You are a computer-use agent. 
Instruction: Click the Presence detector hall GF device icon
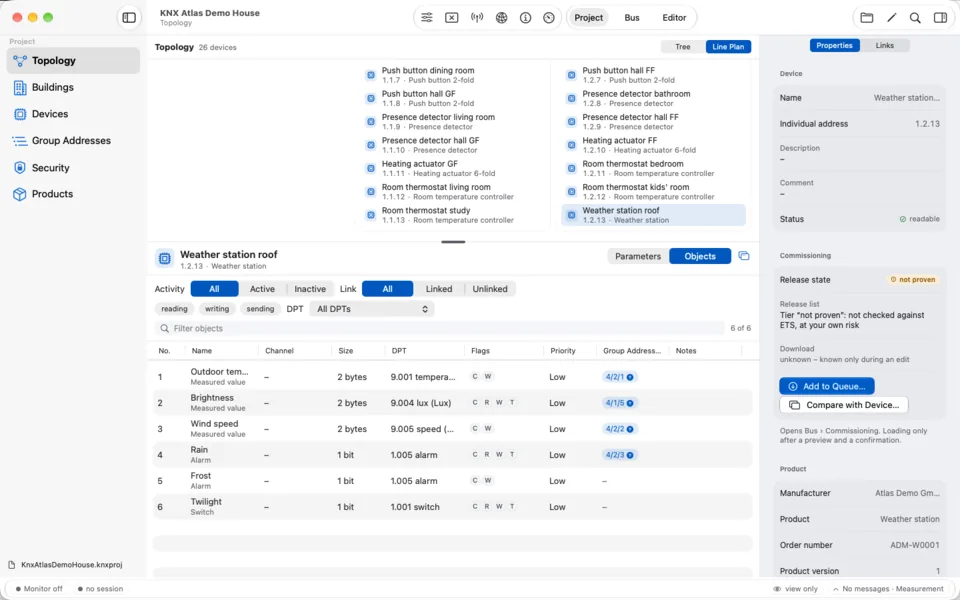370,145
